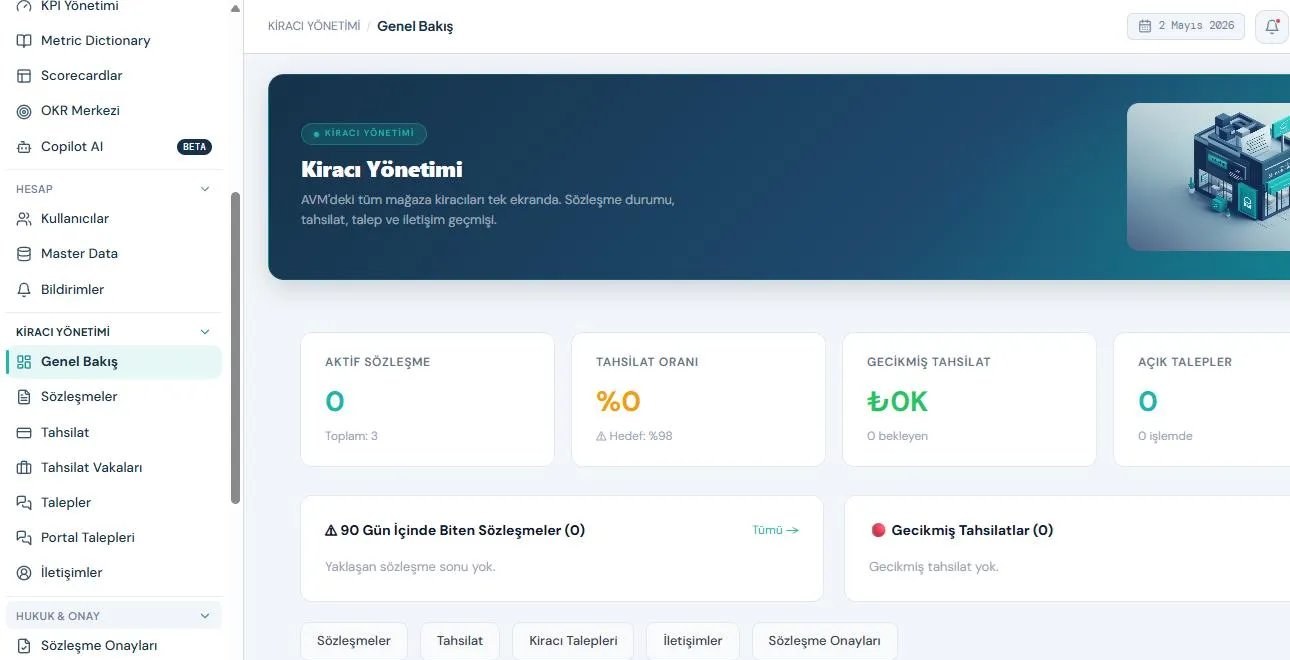1290x660 pixels.
Task: Click the mall building illustration thumbnail
Action: (1208, 177)
